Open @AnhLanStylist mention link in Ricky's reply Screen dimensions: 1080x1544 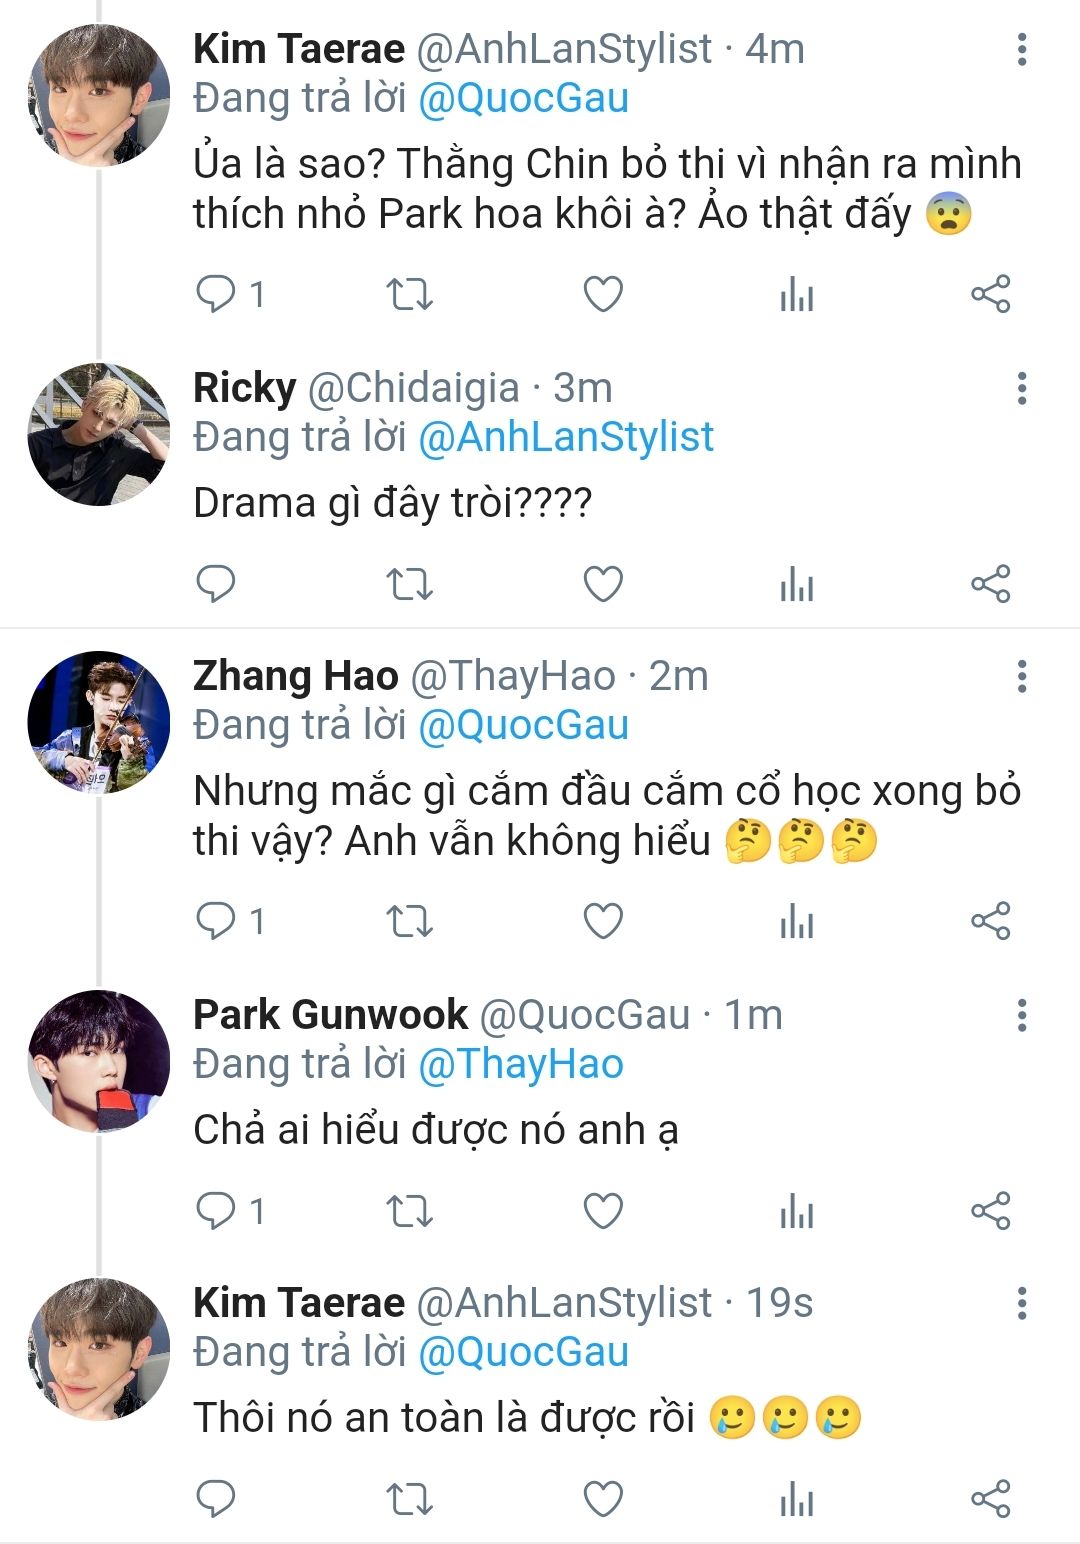(x=566, y=437)
